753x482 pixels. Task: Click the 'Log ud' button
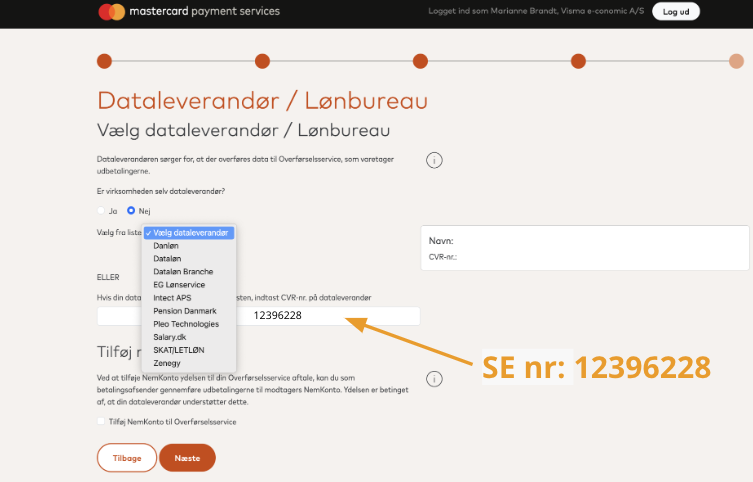coord(676,12)
